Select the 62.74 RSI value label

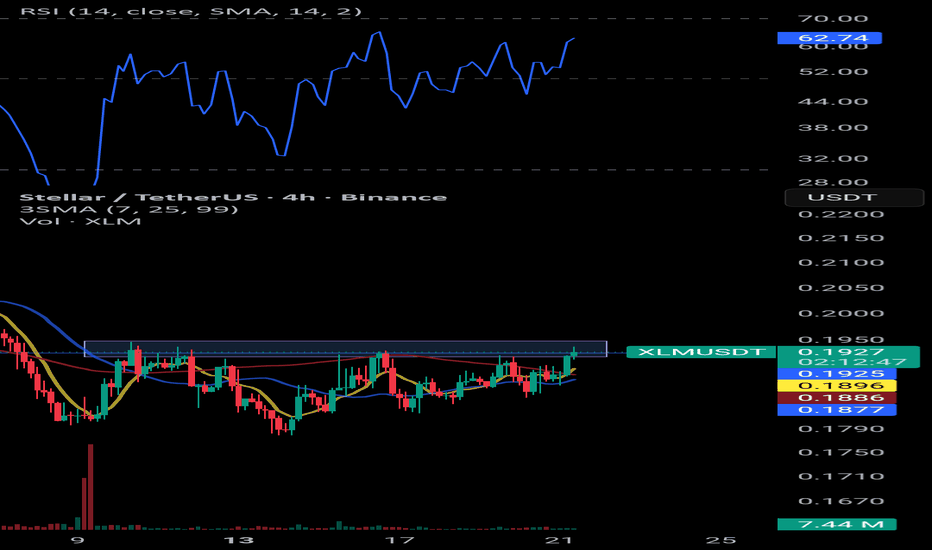point(829,38)
